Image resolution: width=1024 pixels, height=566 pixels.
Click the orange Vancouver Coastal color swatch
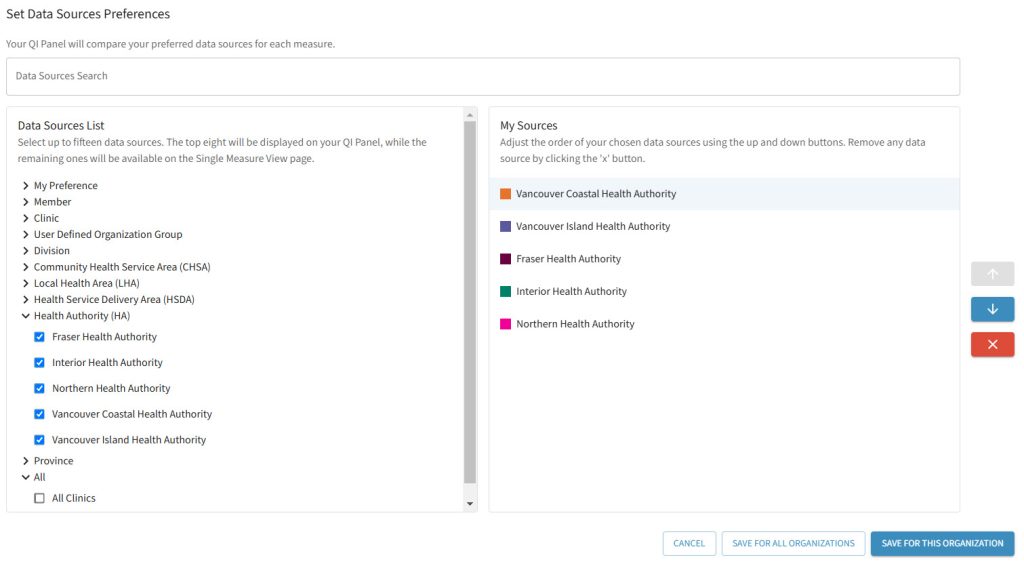coord(505,194)
